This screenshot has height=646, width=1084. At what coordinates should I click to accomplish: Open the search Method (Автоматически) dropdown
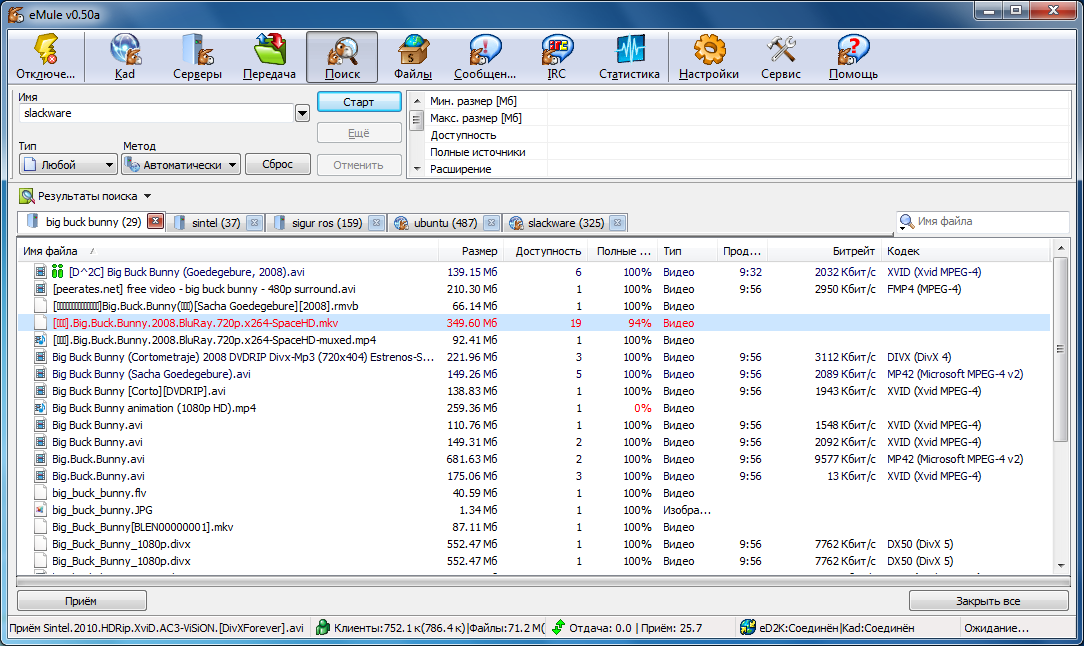pyautogui.click(x=181, y=165)
